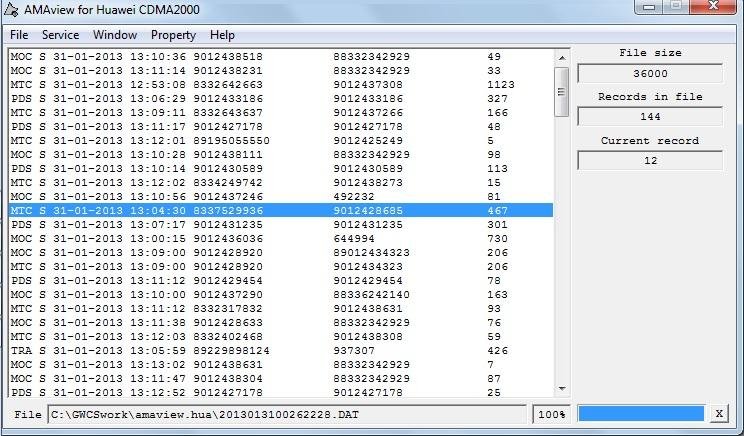
Task: Click the scroll down arrow of record list
Action: pyautogui.click(x=562, y=389)
